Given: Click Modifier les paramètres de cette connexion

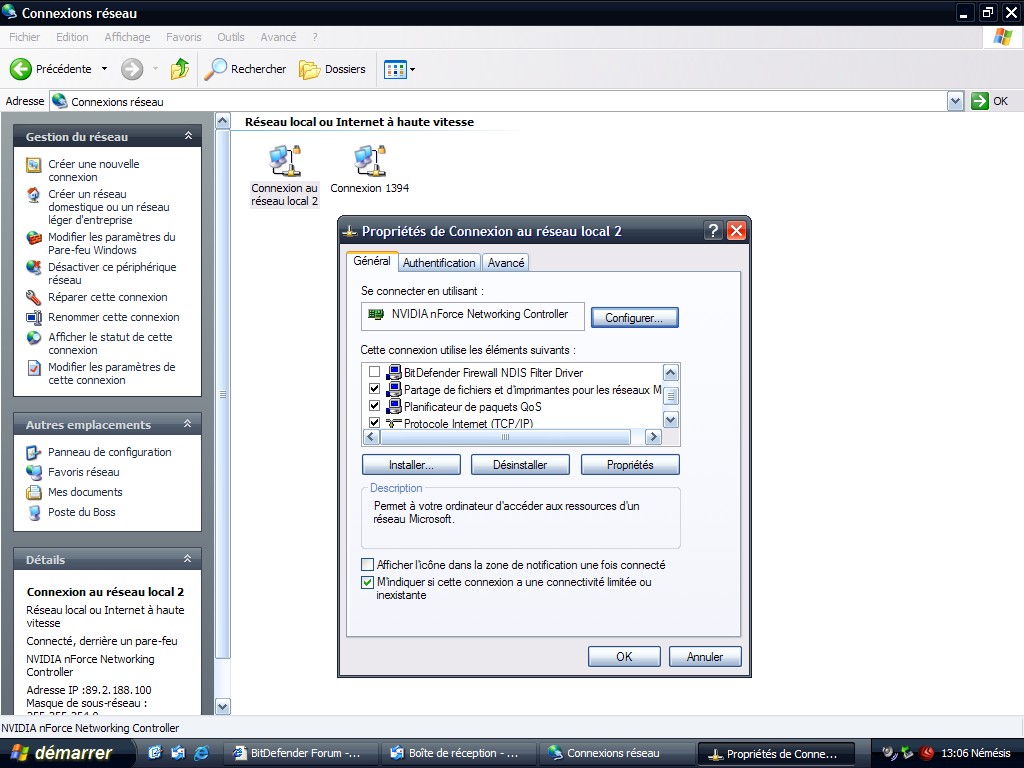Looking at the screenshot, I should coord(112,374).
